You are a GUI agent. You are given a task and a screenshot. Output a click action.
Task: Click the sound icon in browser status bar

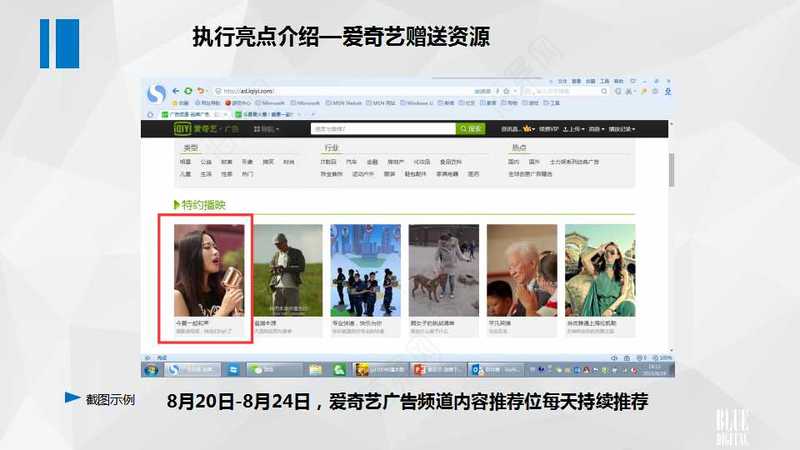(x=614, y=358)
